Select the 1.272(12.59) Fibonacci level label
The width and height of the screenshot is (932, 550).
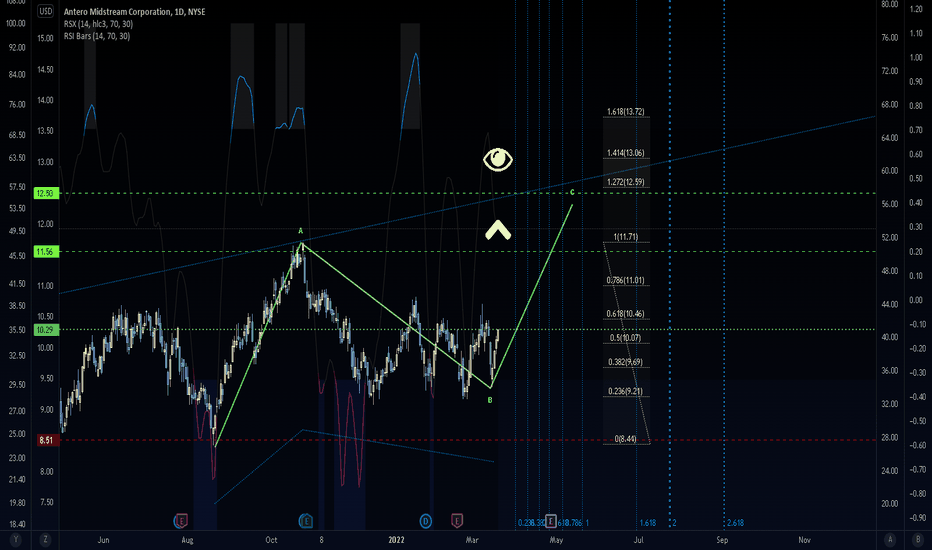pos(625,182)
